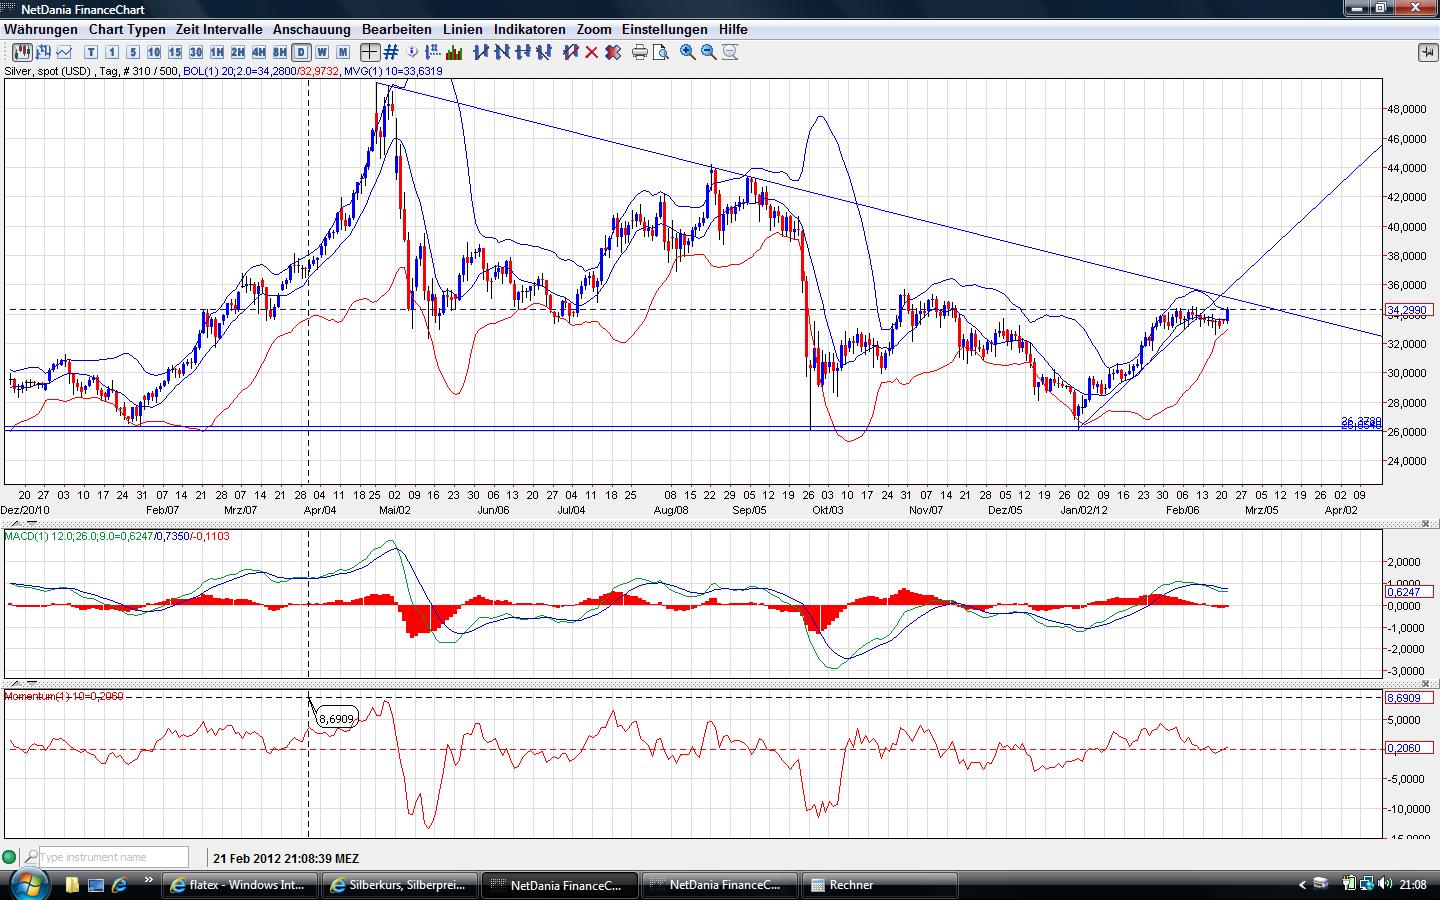This screenshot has height=900, width=1440.
Task: Print the chart with printer icon
Action: pos(639,52)
